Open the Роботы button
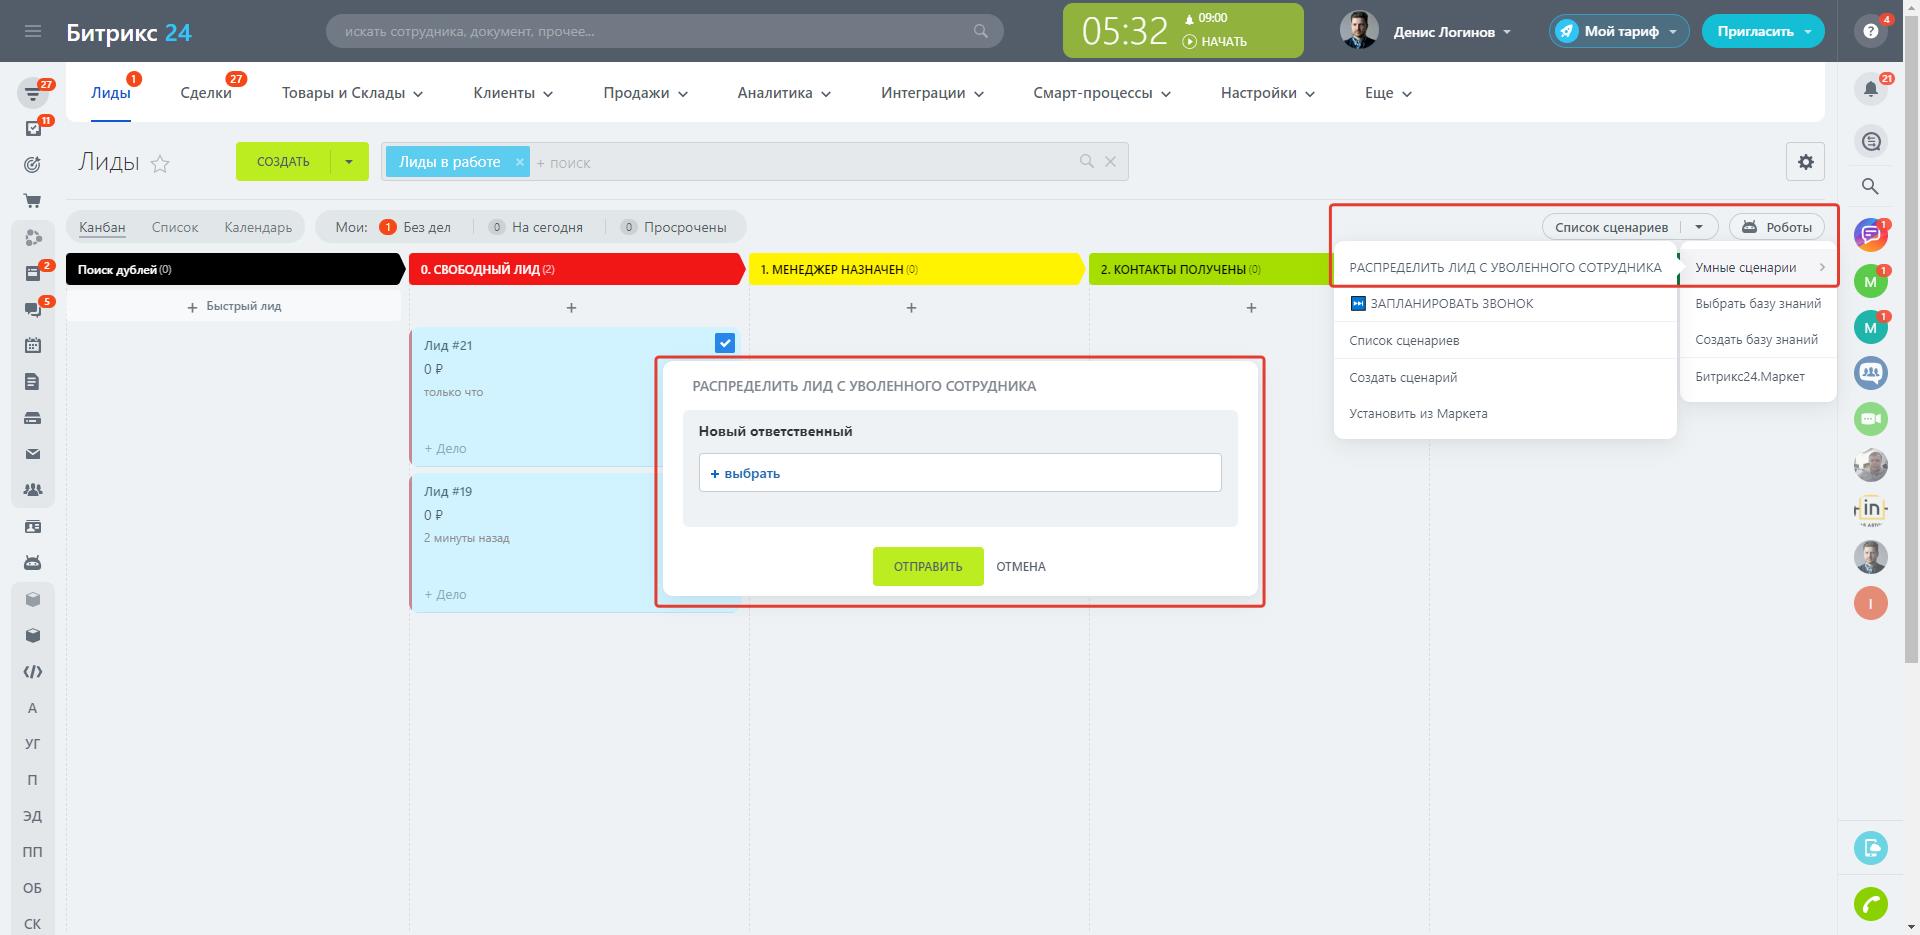 1777,227
